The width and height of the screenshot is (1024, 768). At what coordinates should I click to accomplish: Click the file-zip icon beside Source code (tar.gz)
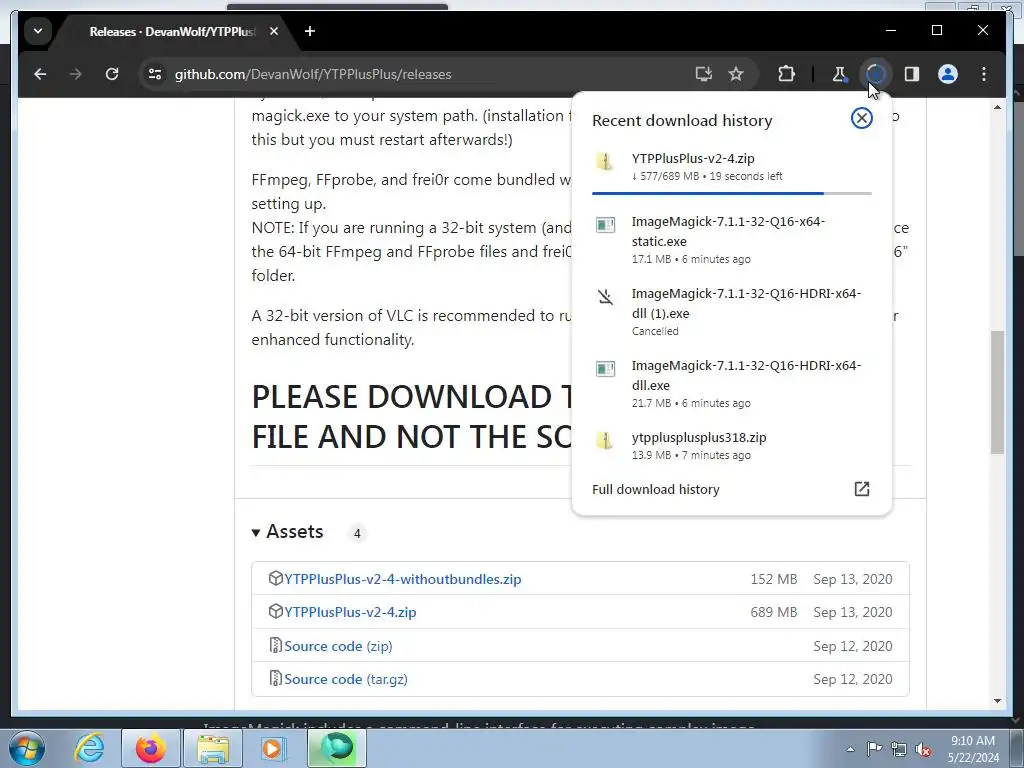pyautogui.click(x=276, y=679)
